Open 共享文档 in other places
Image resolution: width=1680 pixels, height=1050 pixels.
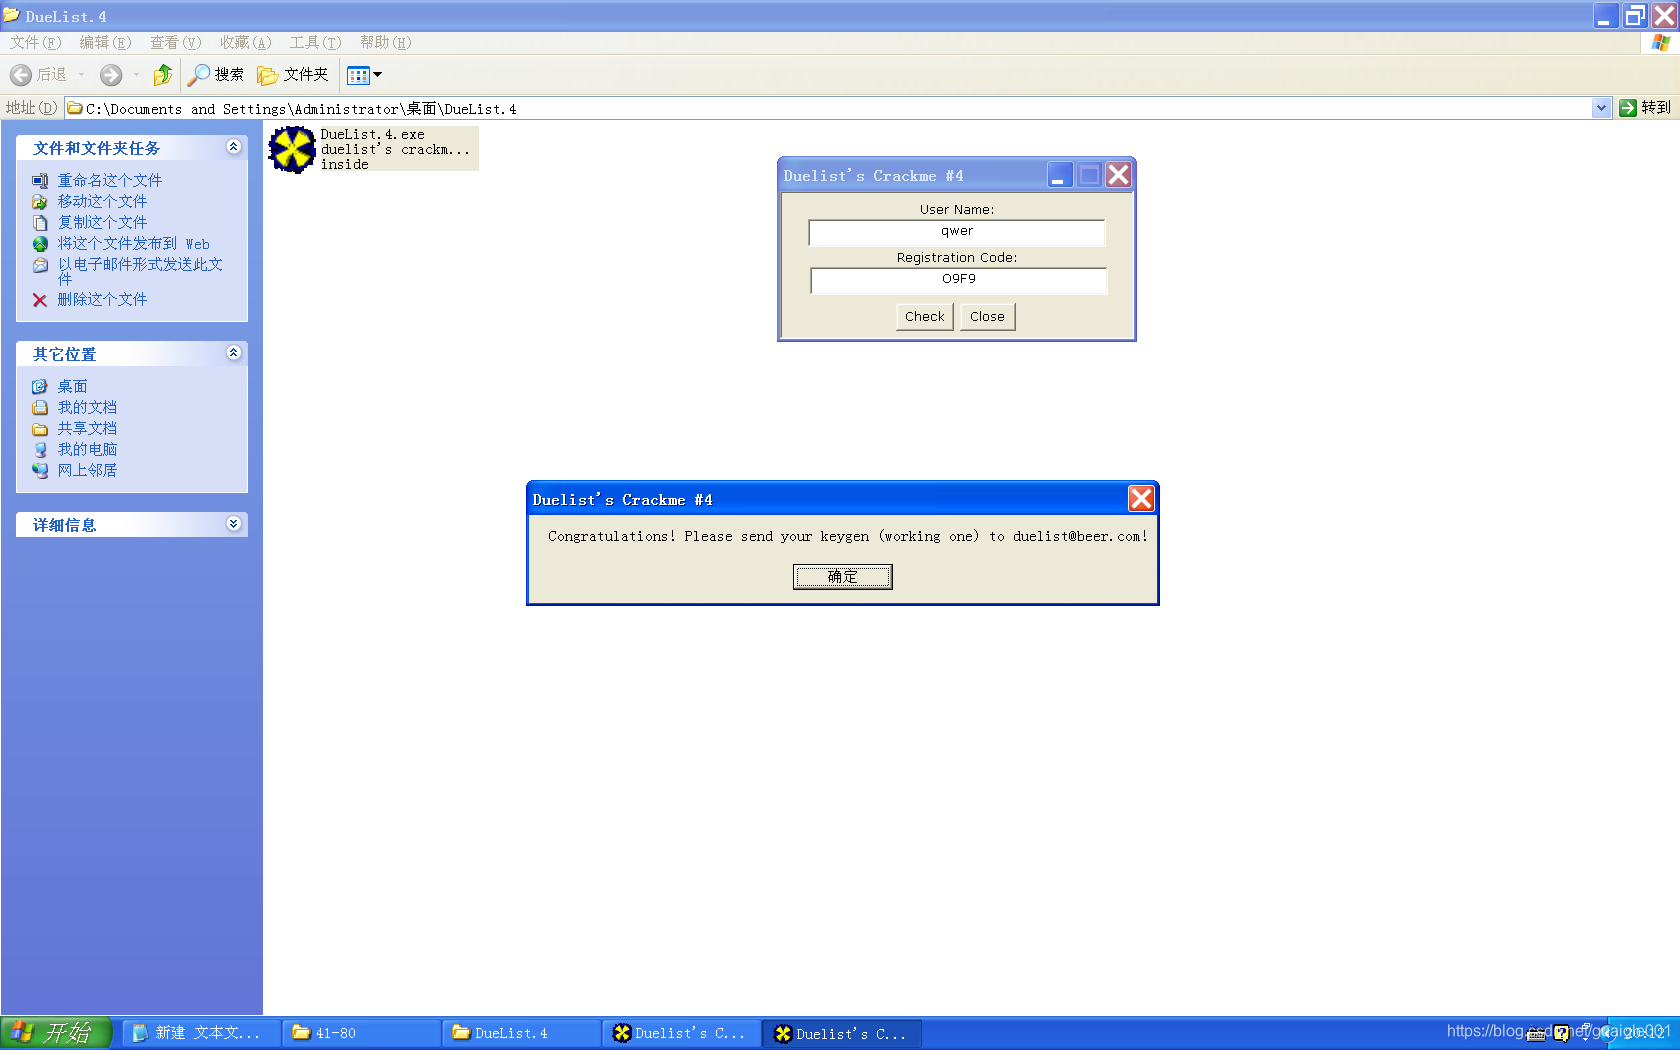[x=87, y=429]
